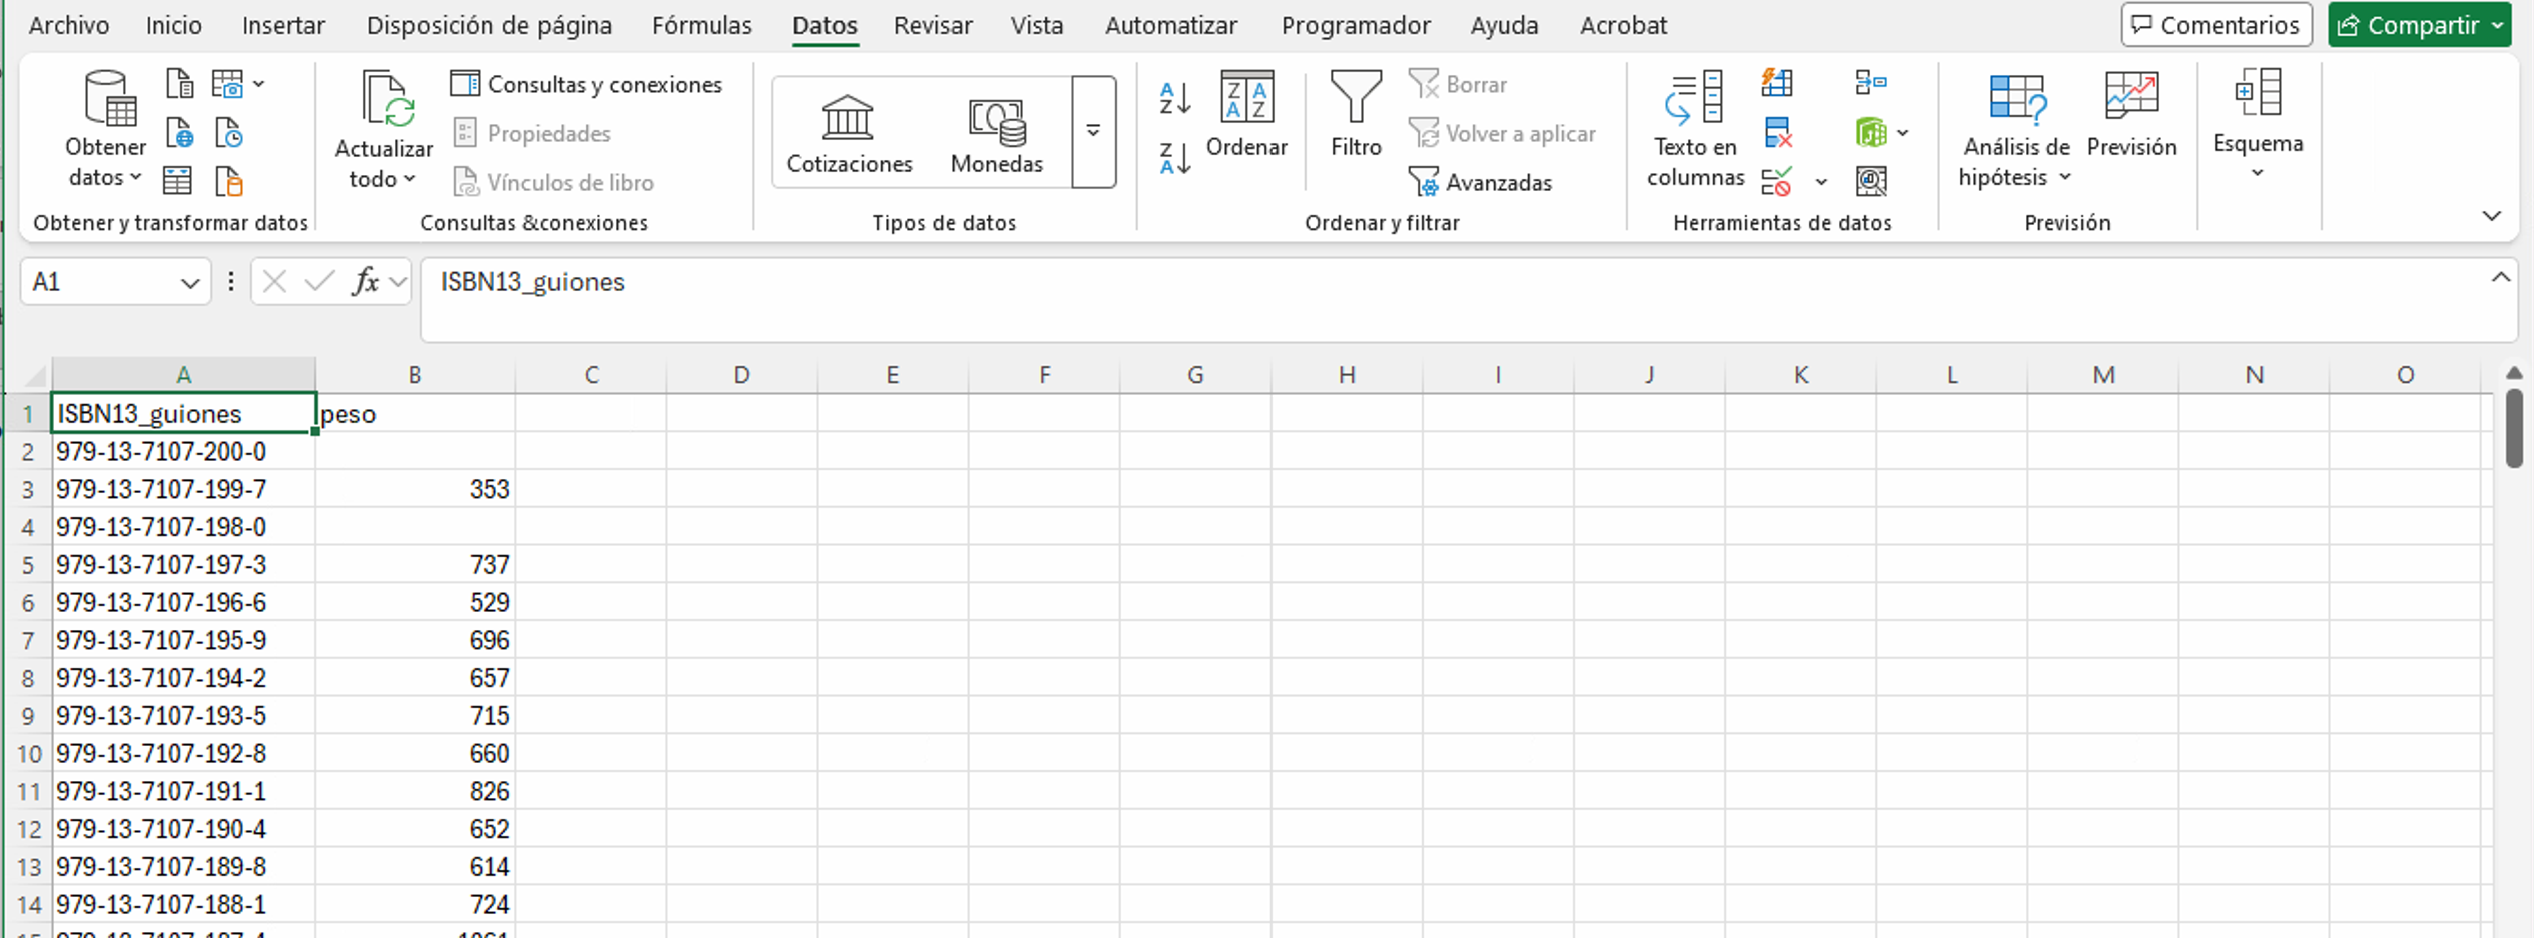Open recent sources clock-document icon
Image resolution: width=2534 pixels, height=938 pixels.
point(229,132)
